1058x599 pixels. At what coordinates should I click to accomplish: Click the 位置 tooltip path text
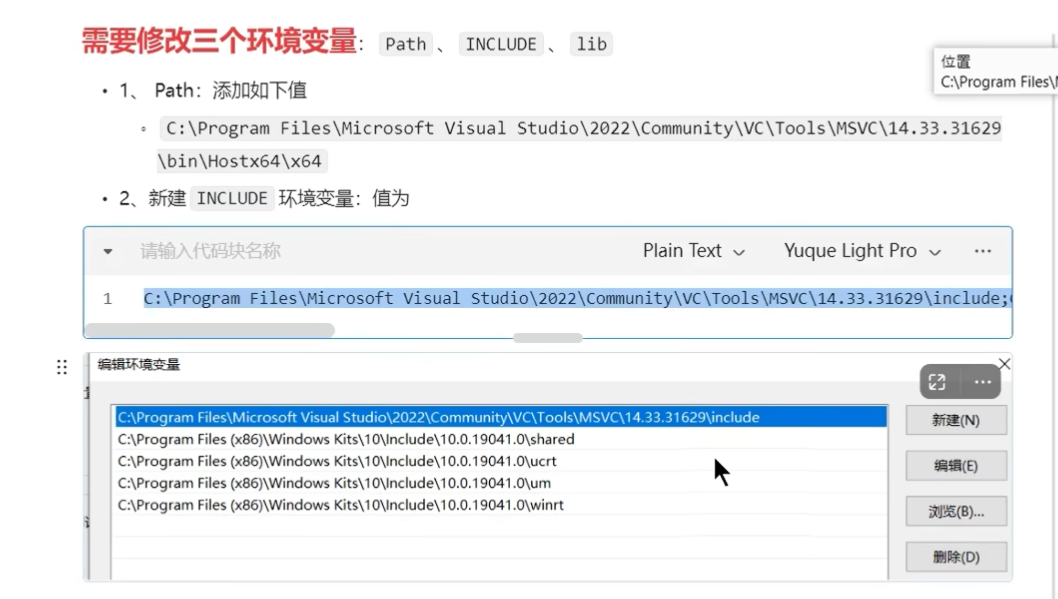(999, 82)
